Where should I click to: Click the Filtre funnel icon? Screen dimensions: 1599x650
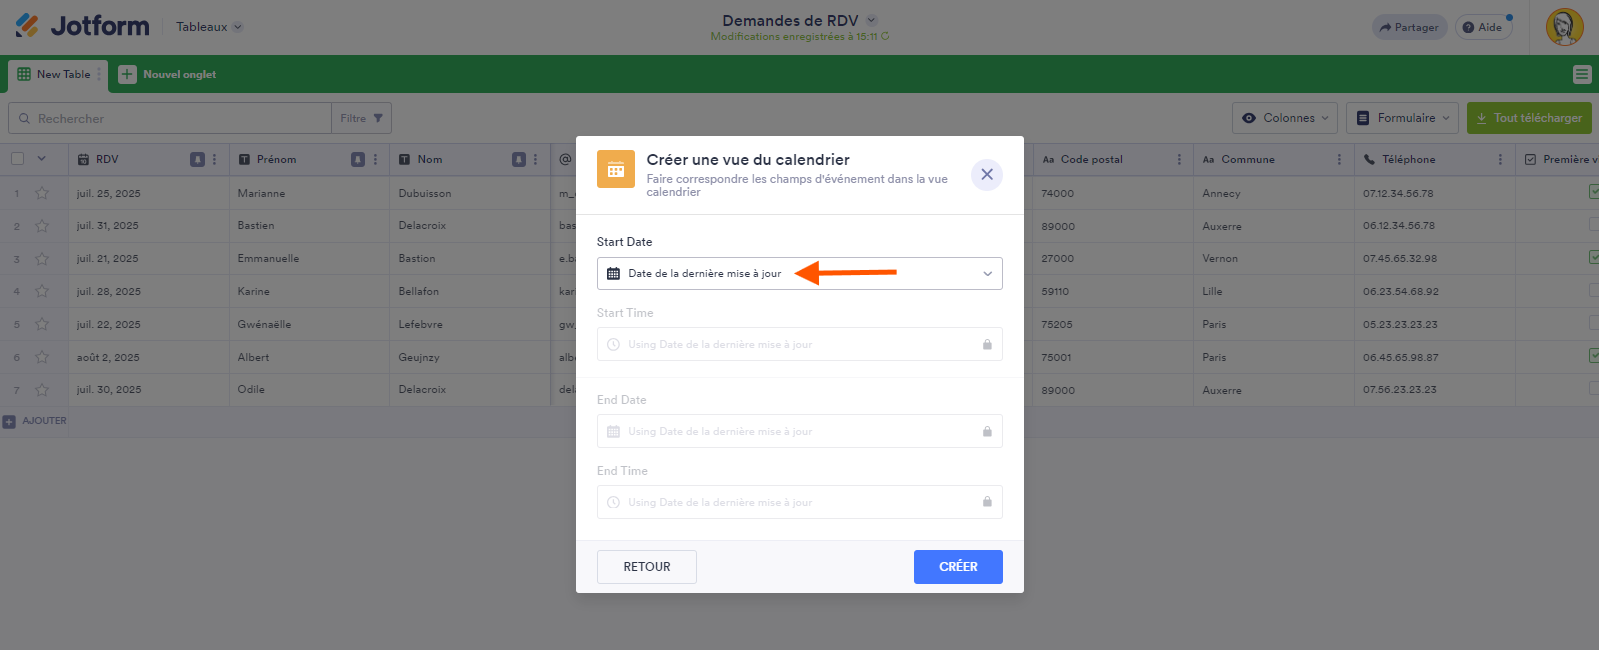click(378, 118)
